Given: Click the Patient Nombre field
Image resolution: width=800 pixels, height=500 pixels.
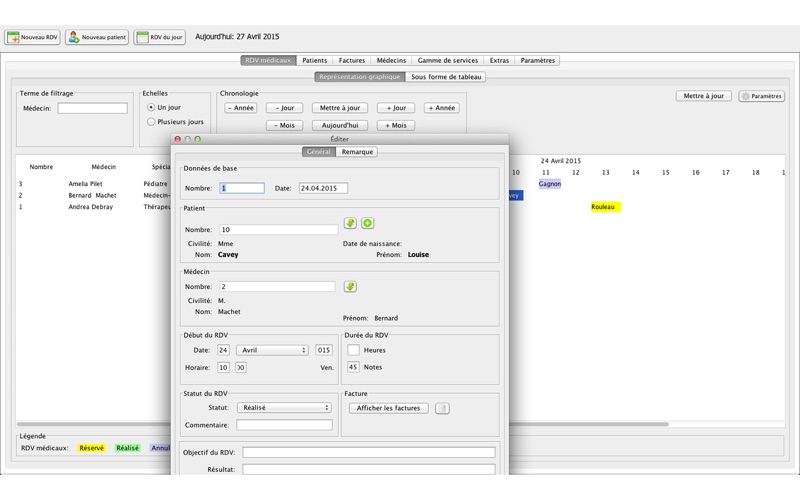Looking at the screenshot, I should click(x=279, y=230).
